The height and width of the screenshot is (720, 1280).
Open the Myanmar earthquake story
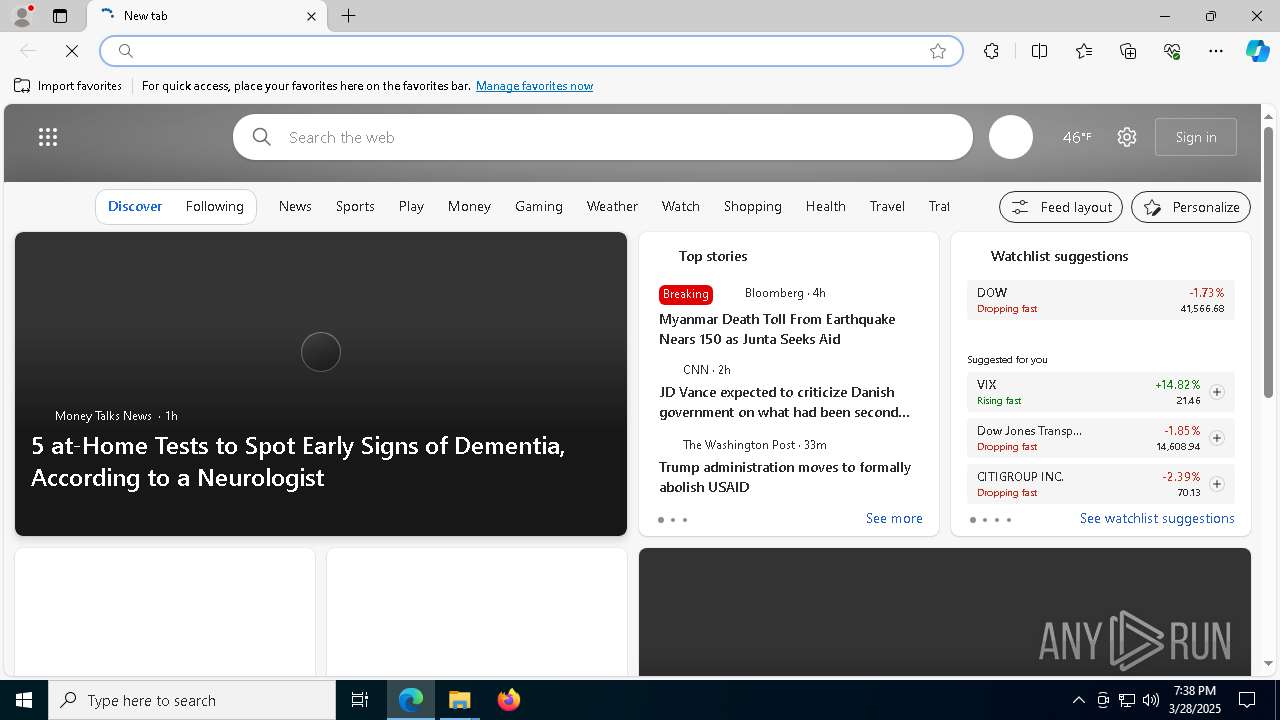click(777, 329)
